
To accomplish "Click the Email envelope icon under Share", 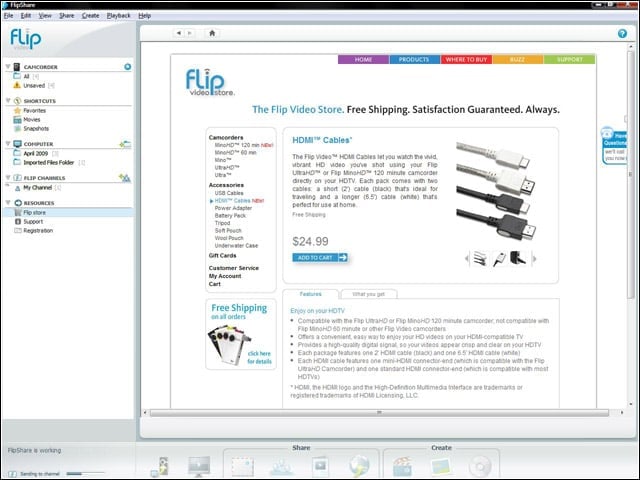I will 243,466.
